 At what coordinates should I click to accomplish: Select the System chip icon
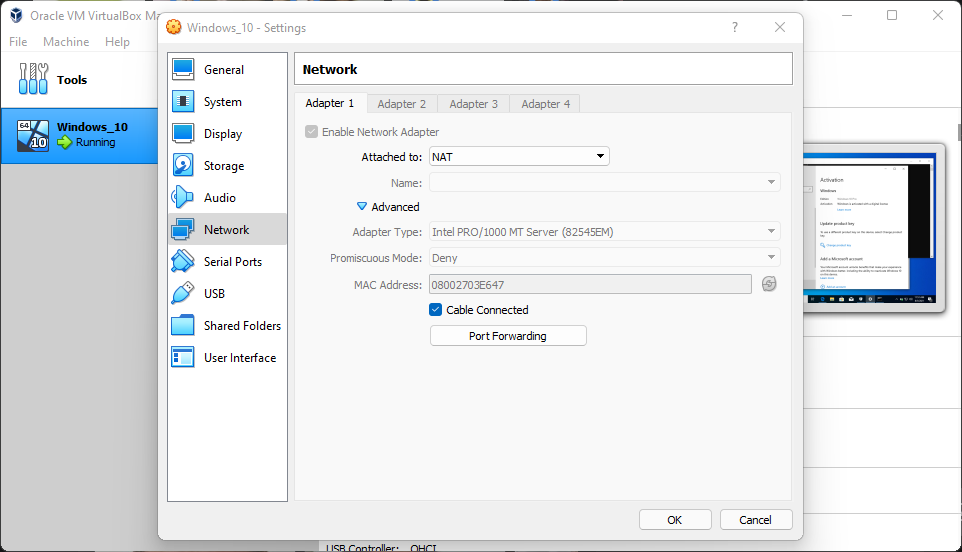point(183,101)
